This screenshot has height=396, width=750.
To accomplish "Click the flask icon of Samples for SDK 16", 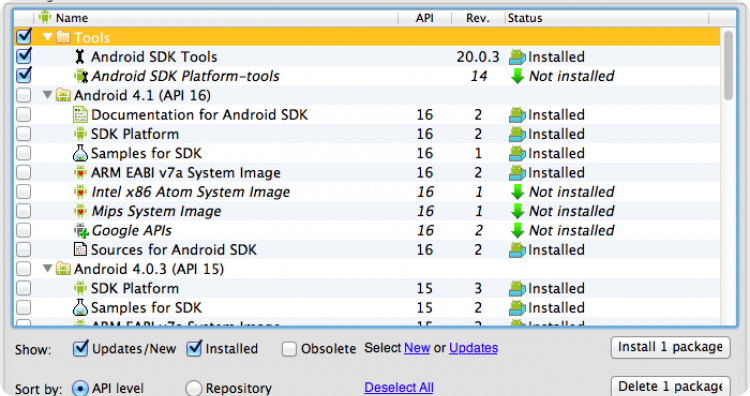I will pos(80,153).
